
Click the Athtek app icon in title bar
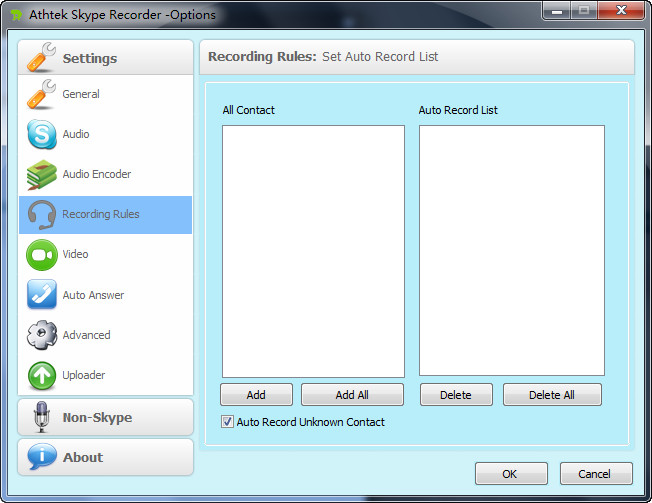coord(17,15)
